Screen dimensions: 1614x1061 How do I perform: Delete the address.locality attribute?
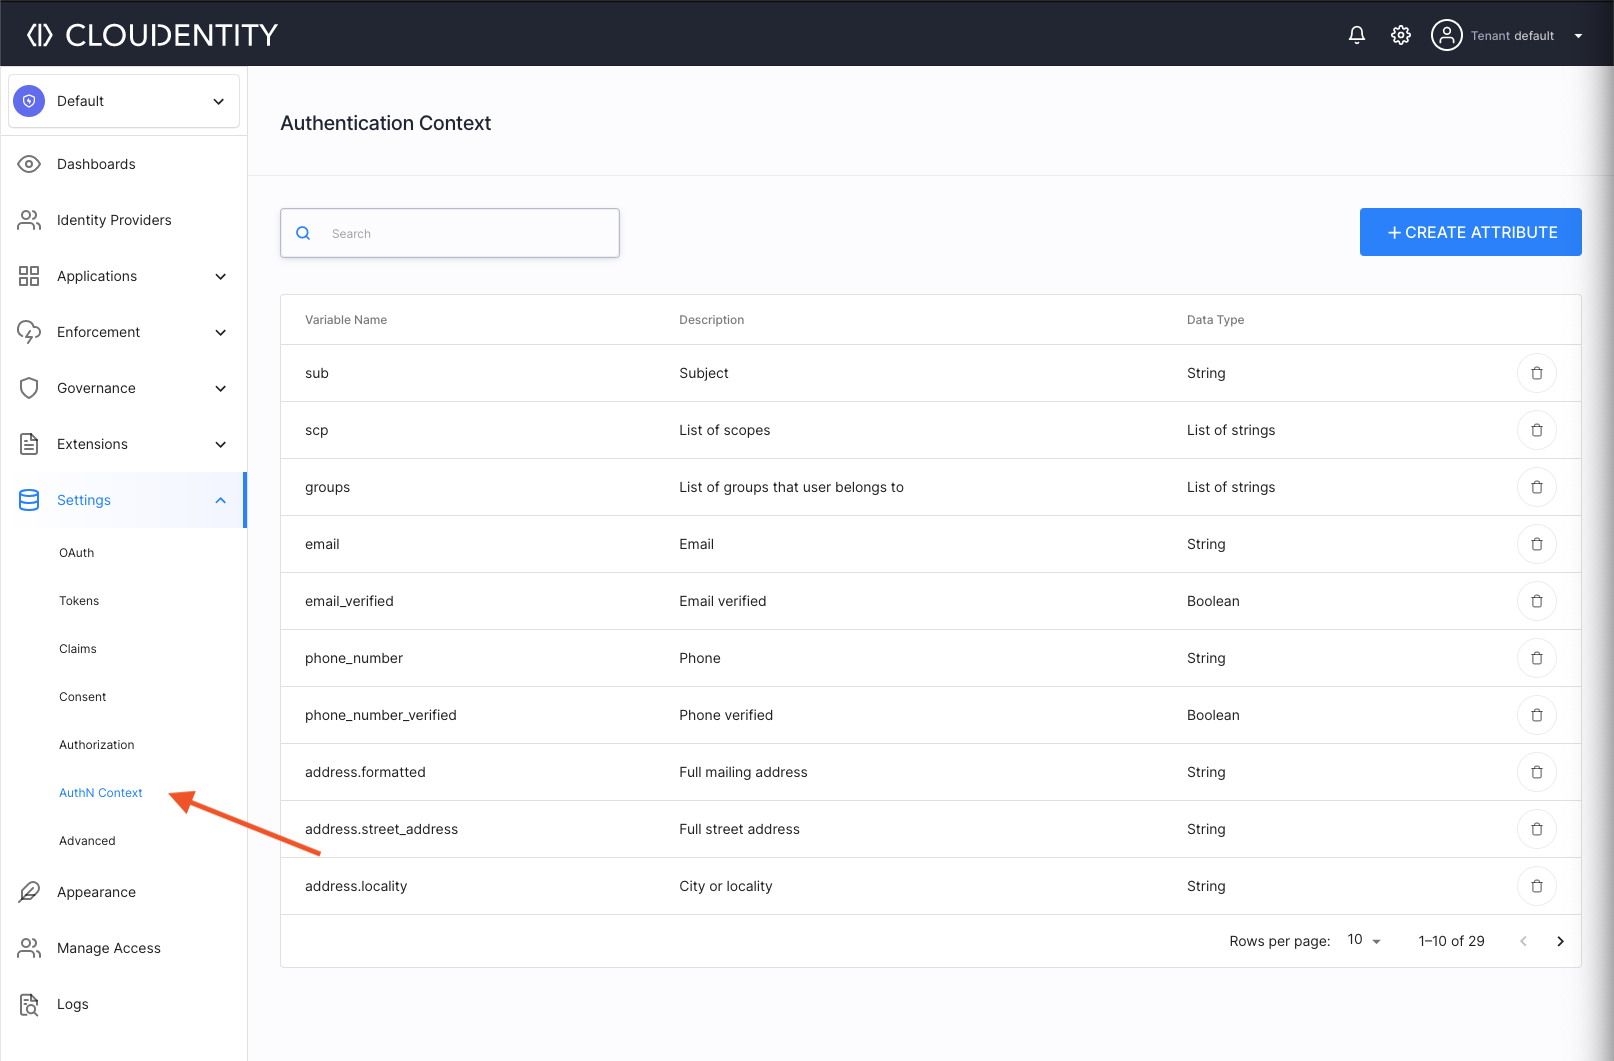click(x=1537, y=886)
